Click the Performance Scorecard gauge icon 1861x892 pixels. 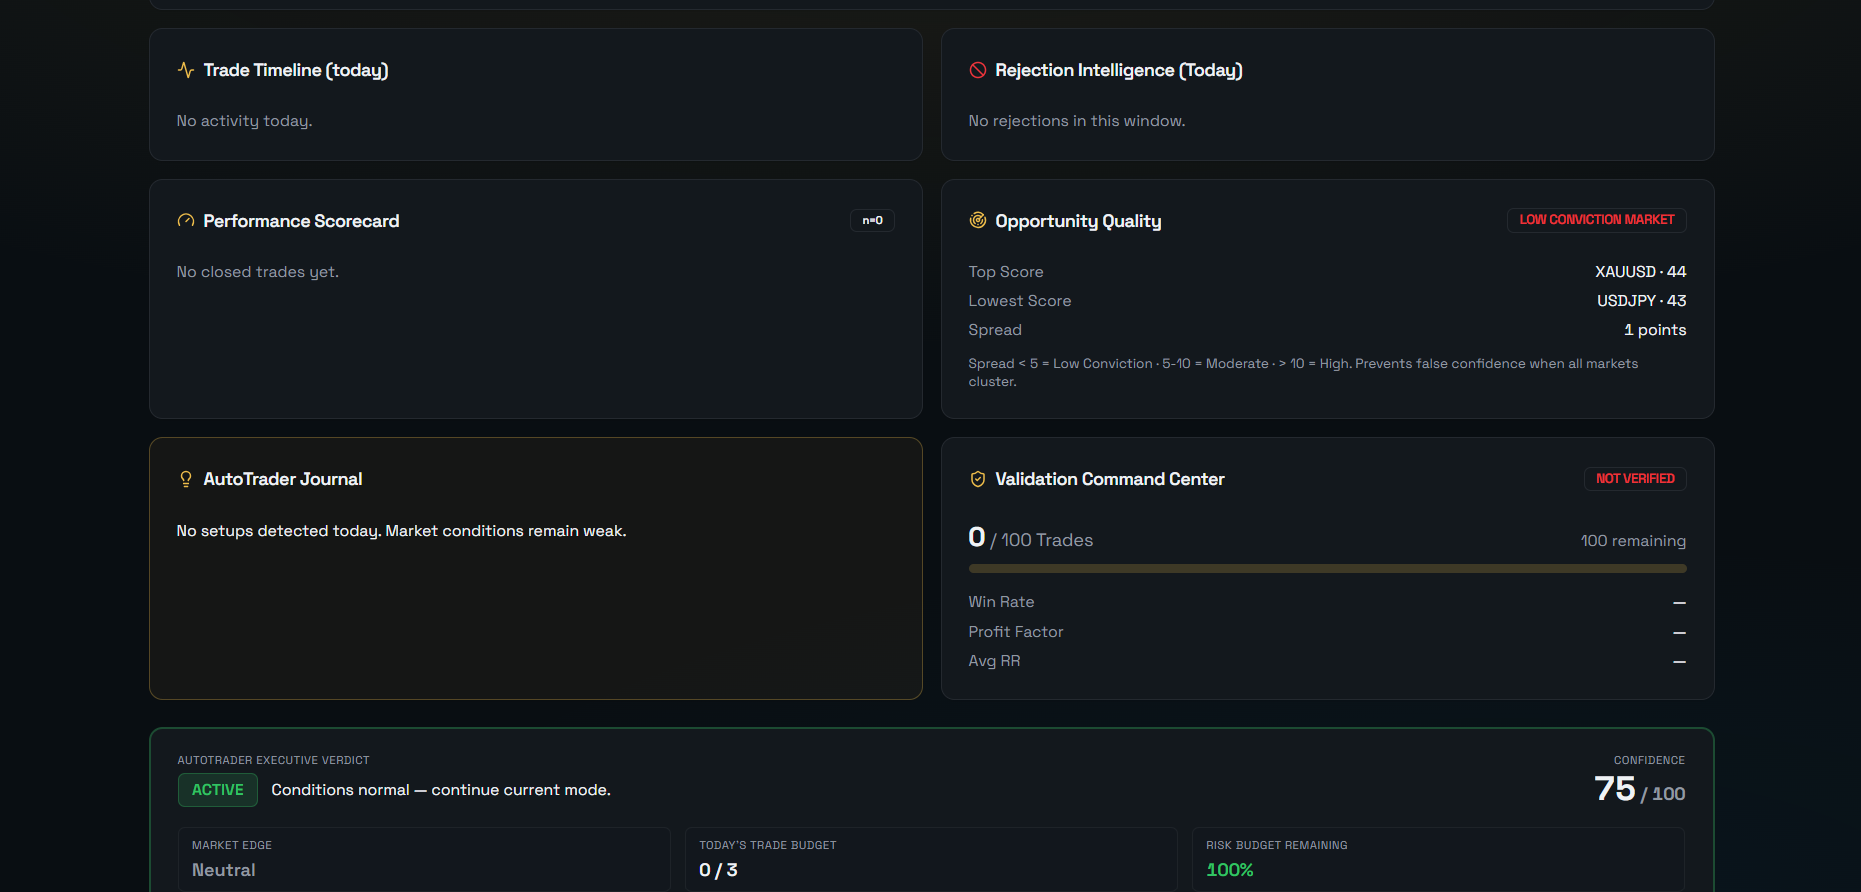[186, 221]
